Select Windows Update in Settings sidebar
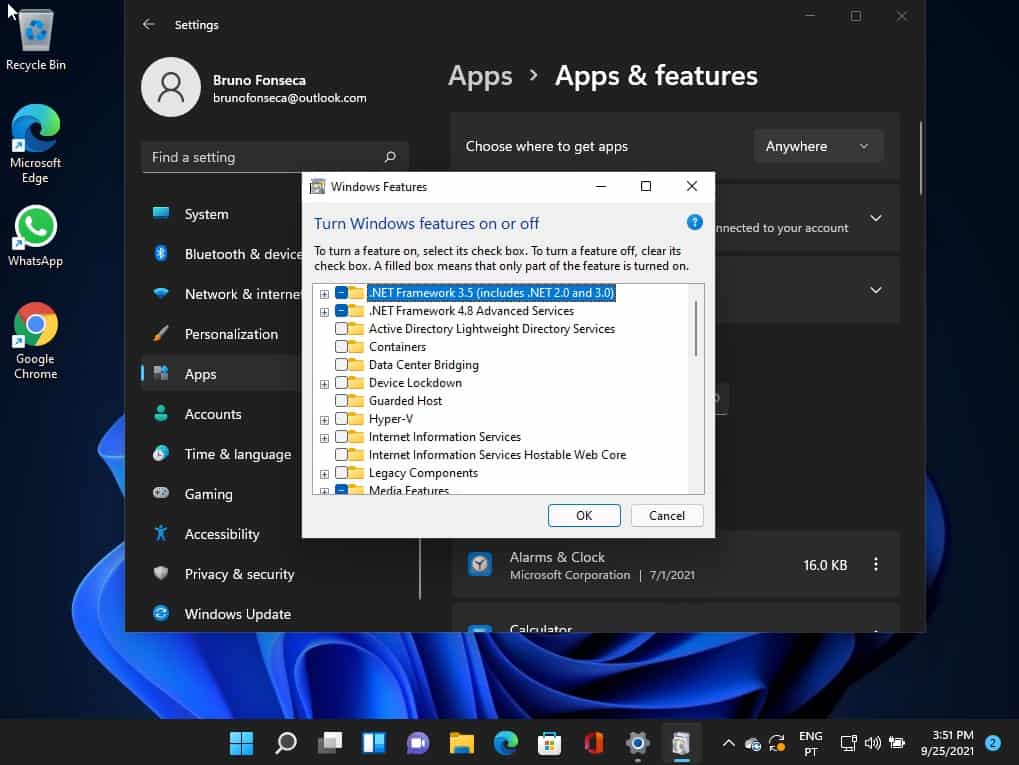 [x=237, y=614]
